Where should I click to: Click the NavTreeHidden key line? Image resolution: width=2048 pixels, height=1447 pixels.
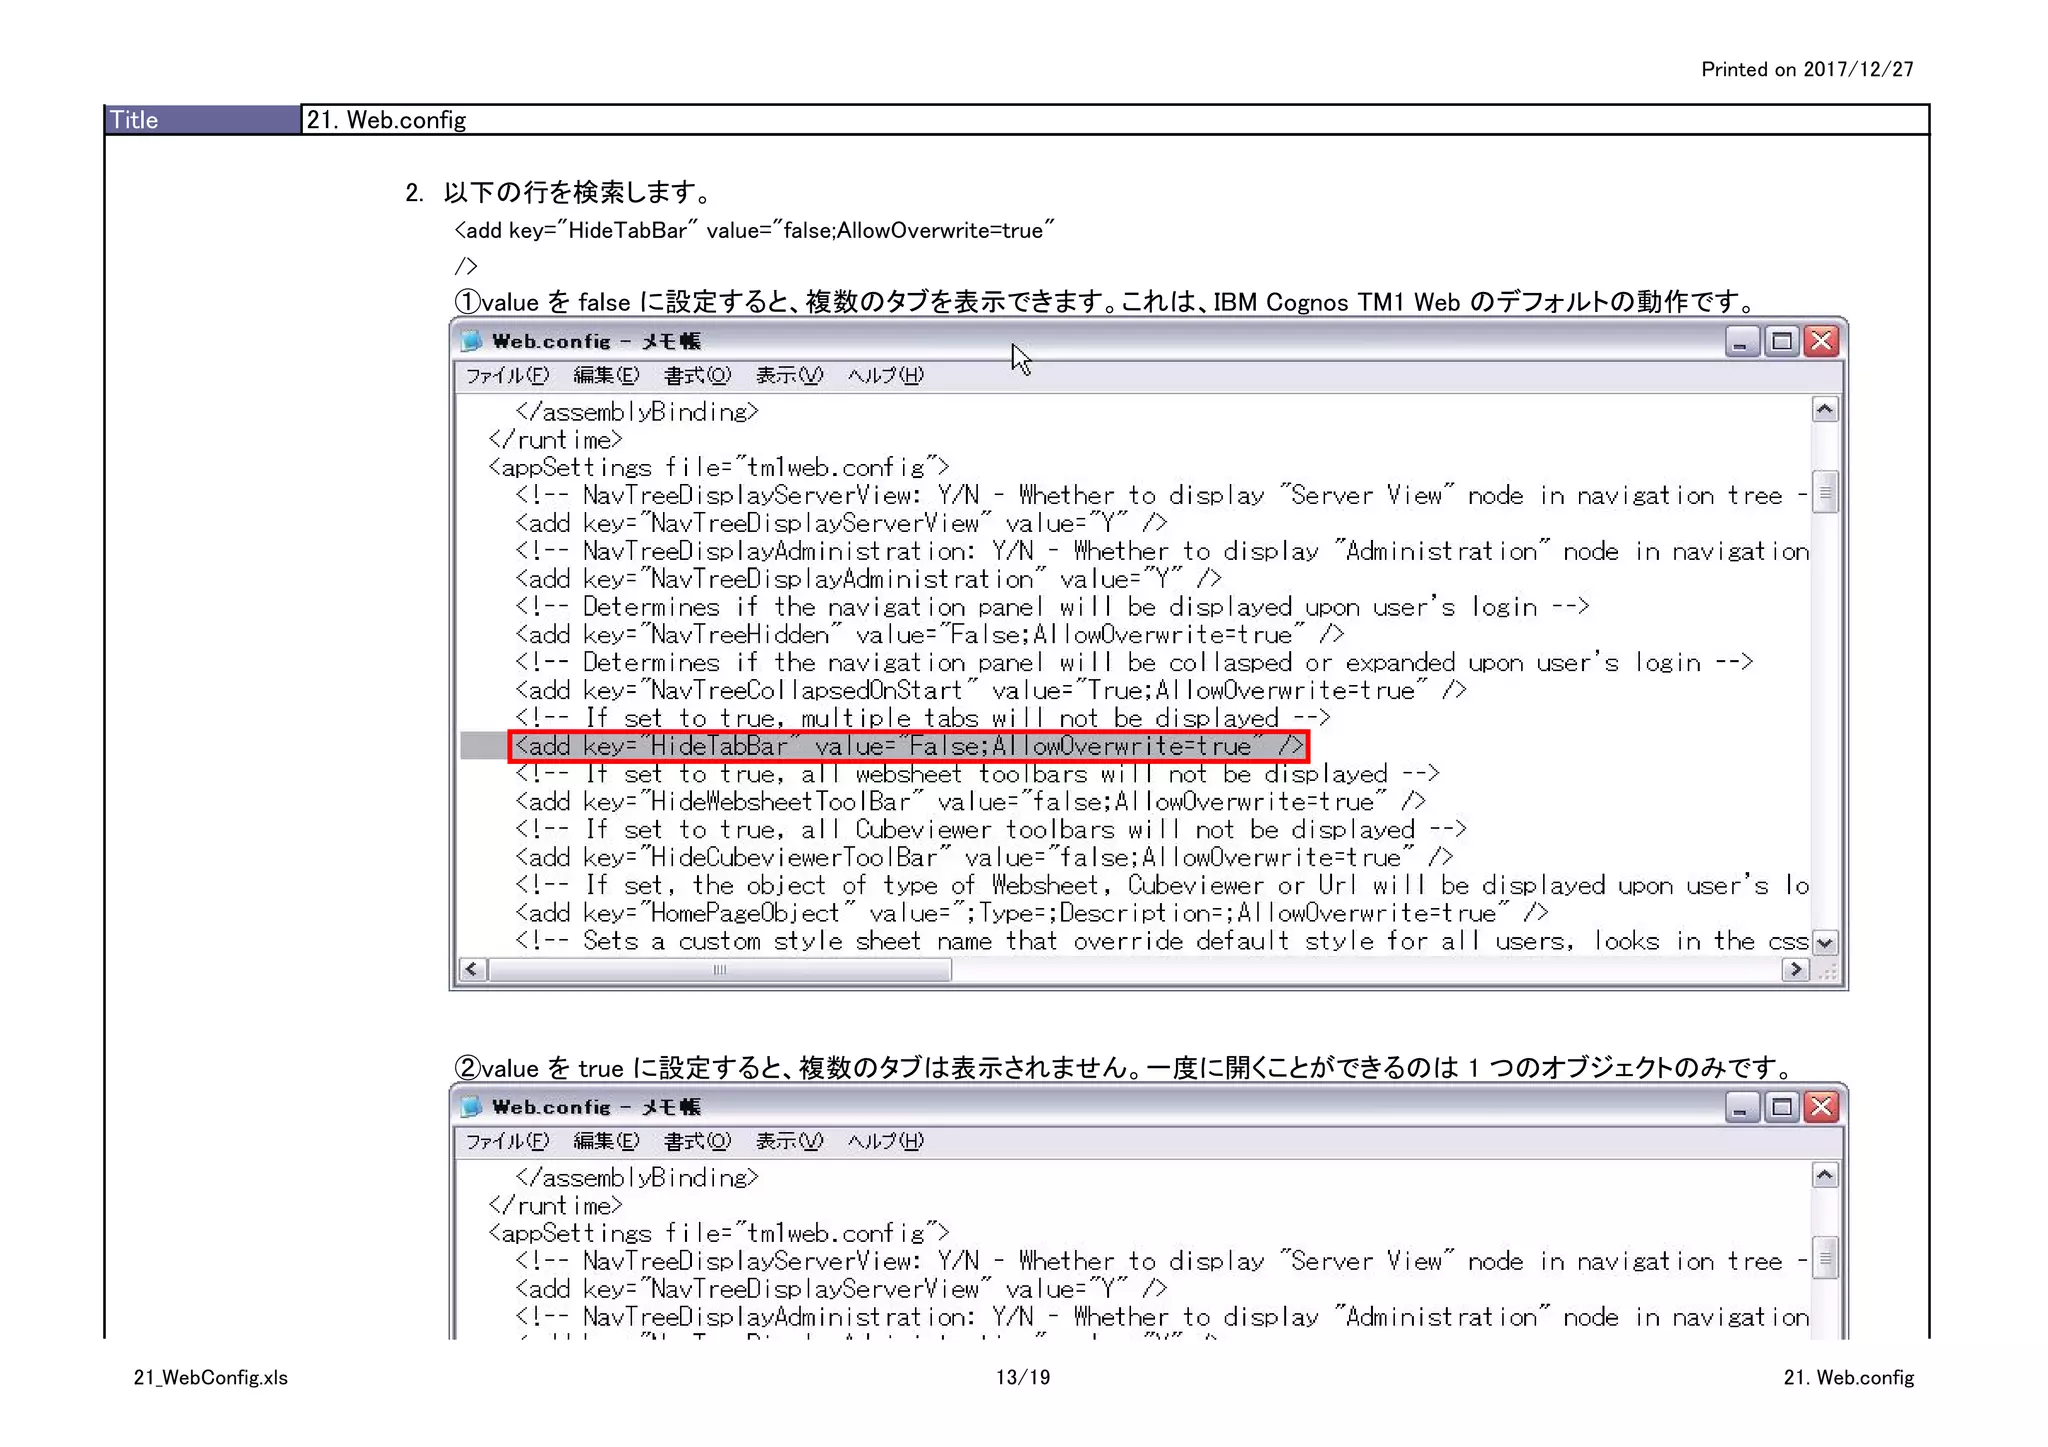click(x=930, y=635)
